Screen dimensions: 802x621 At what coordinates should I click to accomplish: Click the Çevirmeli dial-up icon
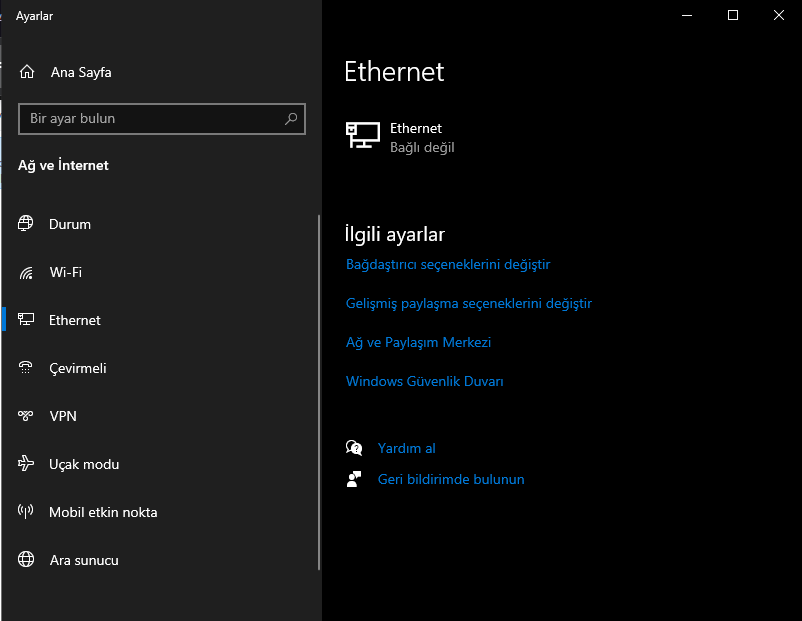pos(26,368)
